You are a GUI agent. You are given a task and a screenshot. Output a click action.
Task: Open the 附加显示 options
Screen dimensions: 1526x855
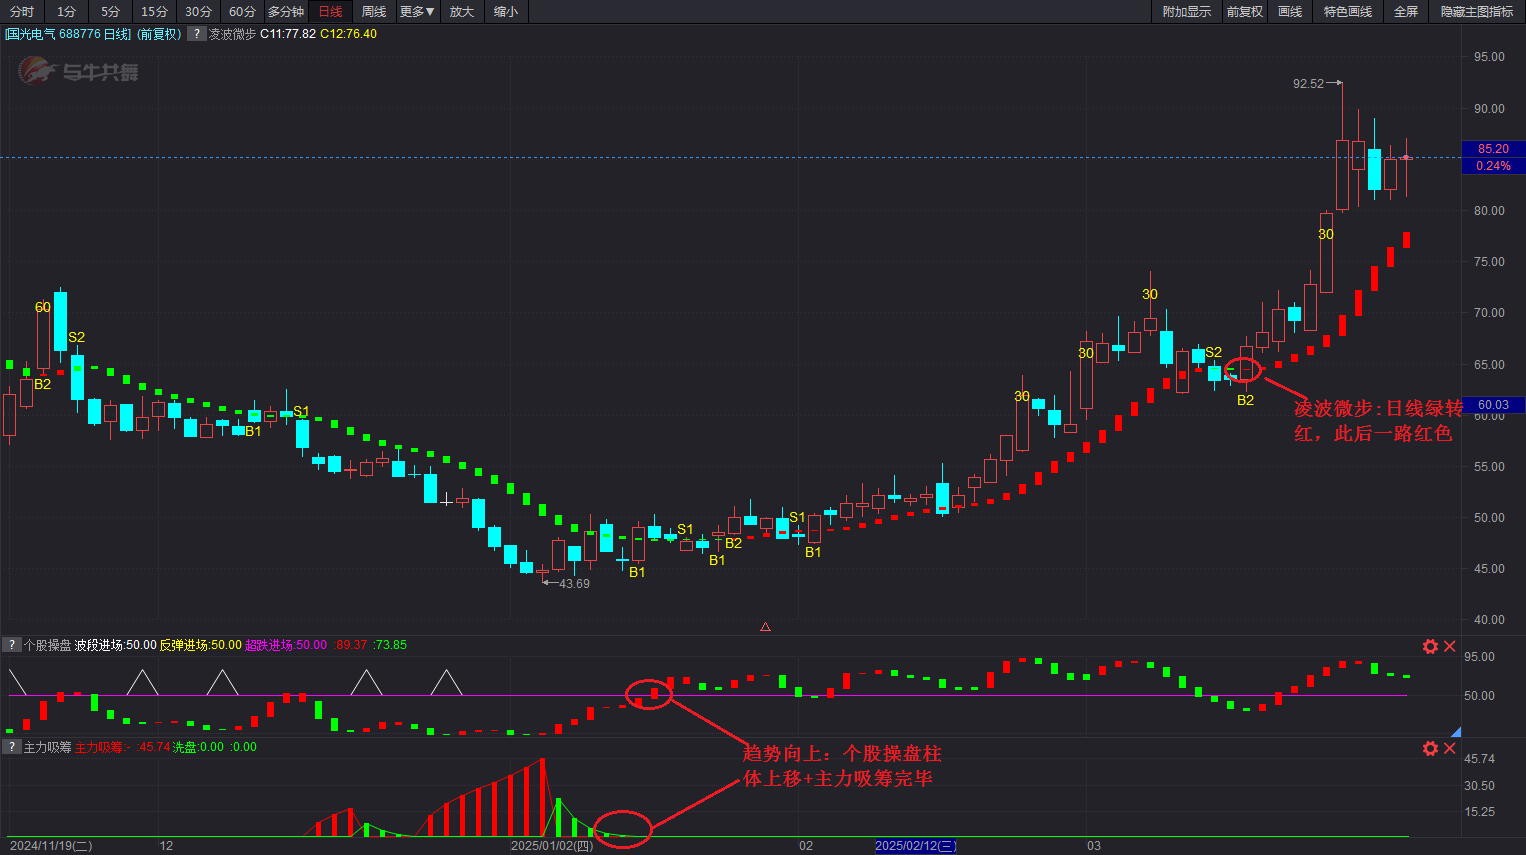tap(1186, 12)
